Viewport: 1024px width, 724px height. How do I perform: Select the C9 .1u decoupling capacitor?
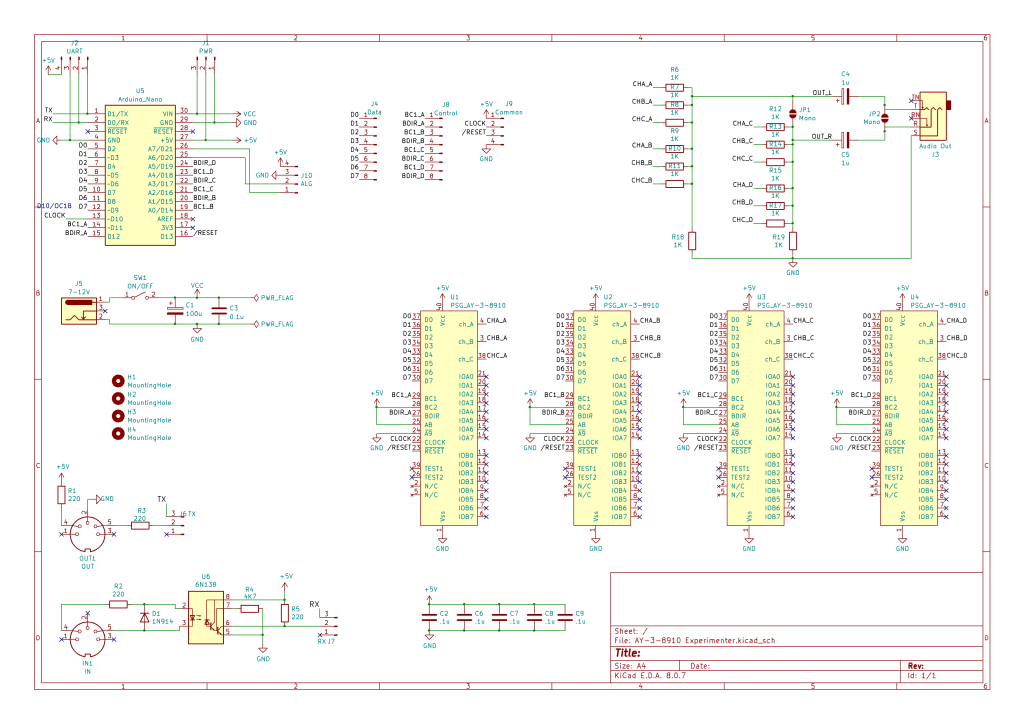(565, 617)
